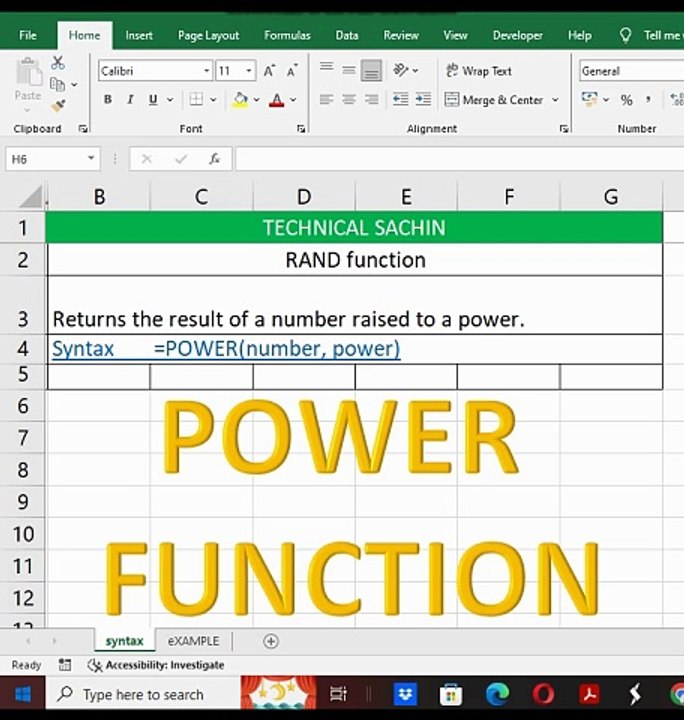
Task: Open the File tab
Action: pos(28,35)
